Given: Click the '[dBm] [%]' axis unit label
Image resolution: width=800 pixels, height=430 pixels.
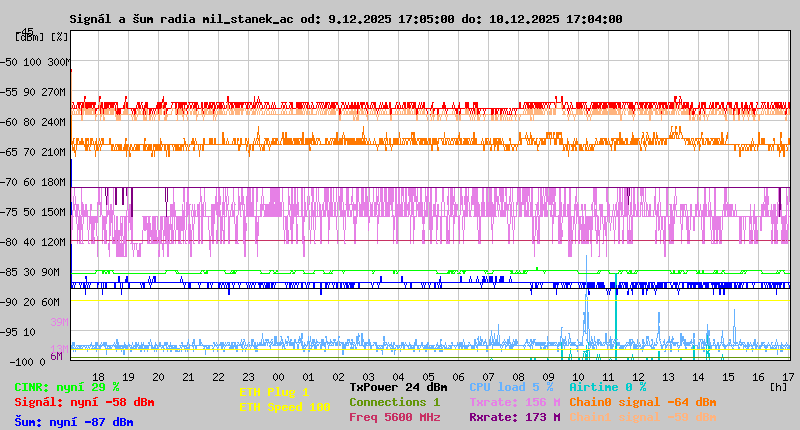Looking at the screenshot, I should (x=42, y=37).
